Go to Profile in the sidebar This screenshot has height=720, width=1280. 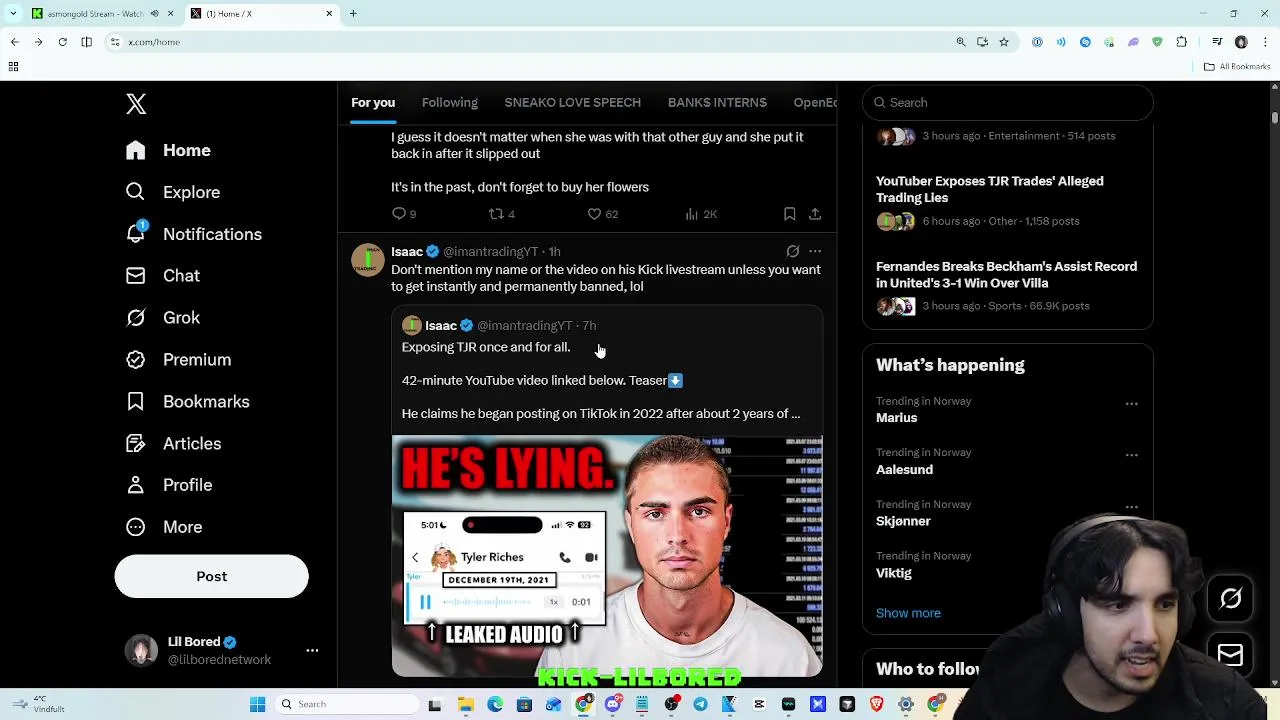point(168,485)
